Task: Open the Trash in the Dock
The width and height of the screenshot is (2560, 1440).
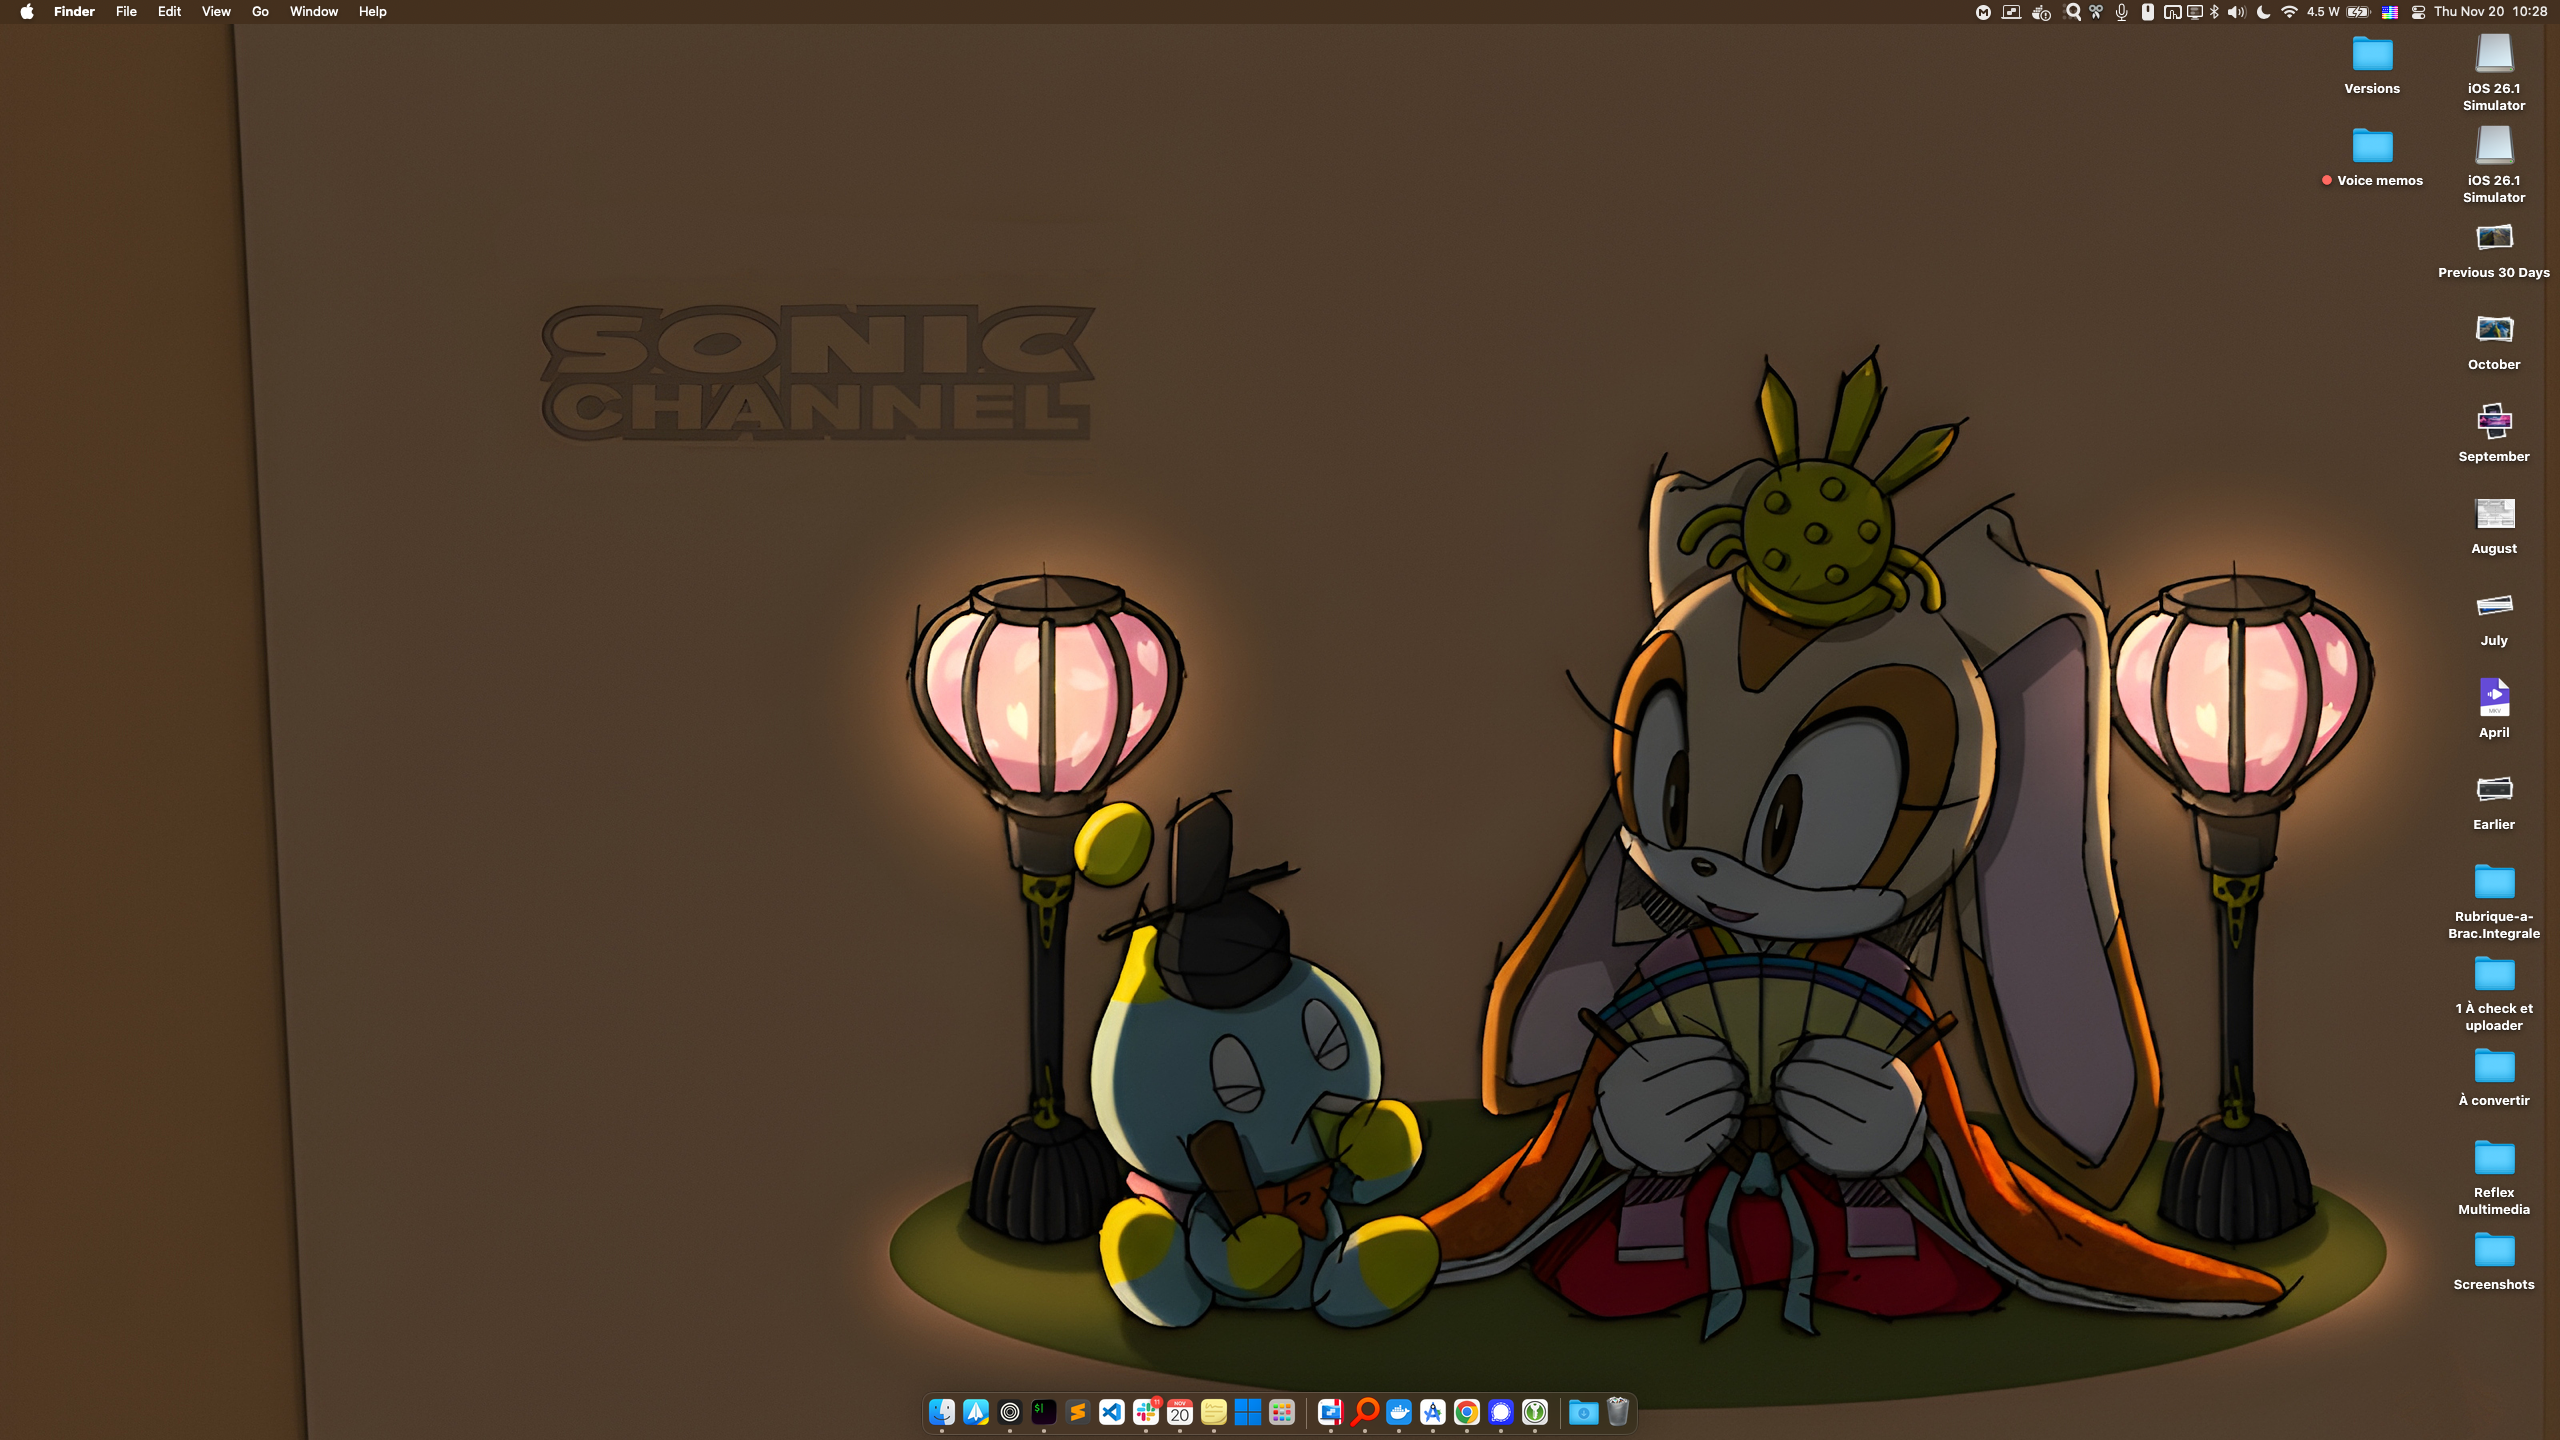Action: click(1618, 1412)
